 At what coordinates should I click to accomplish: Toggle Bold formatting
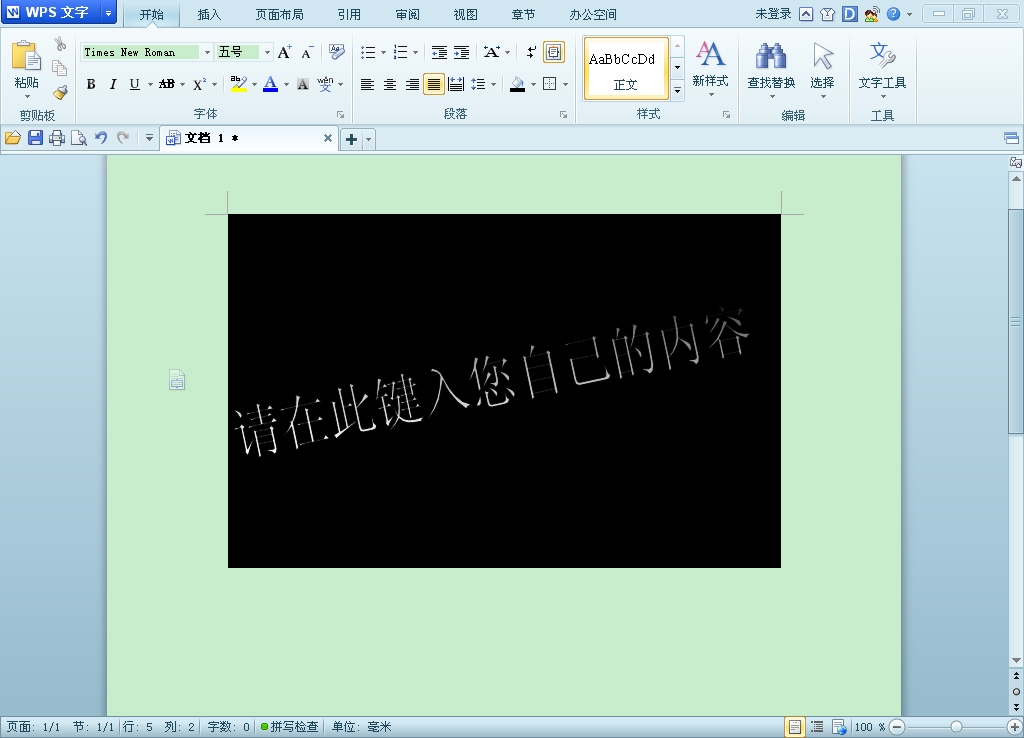pos(91,84)
